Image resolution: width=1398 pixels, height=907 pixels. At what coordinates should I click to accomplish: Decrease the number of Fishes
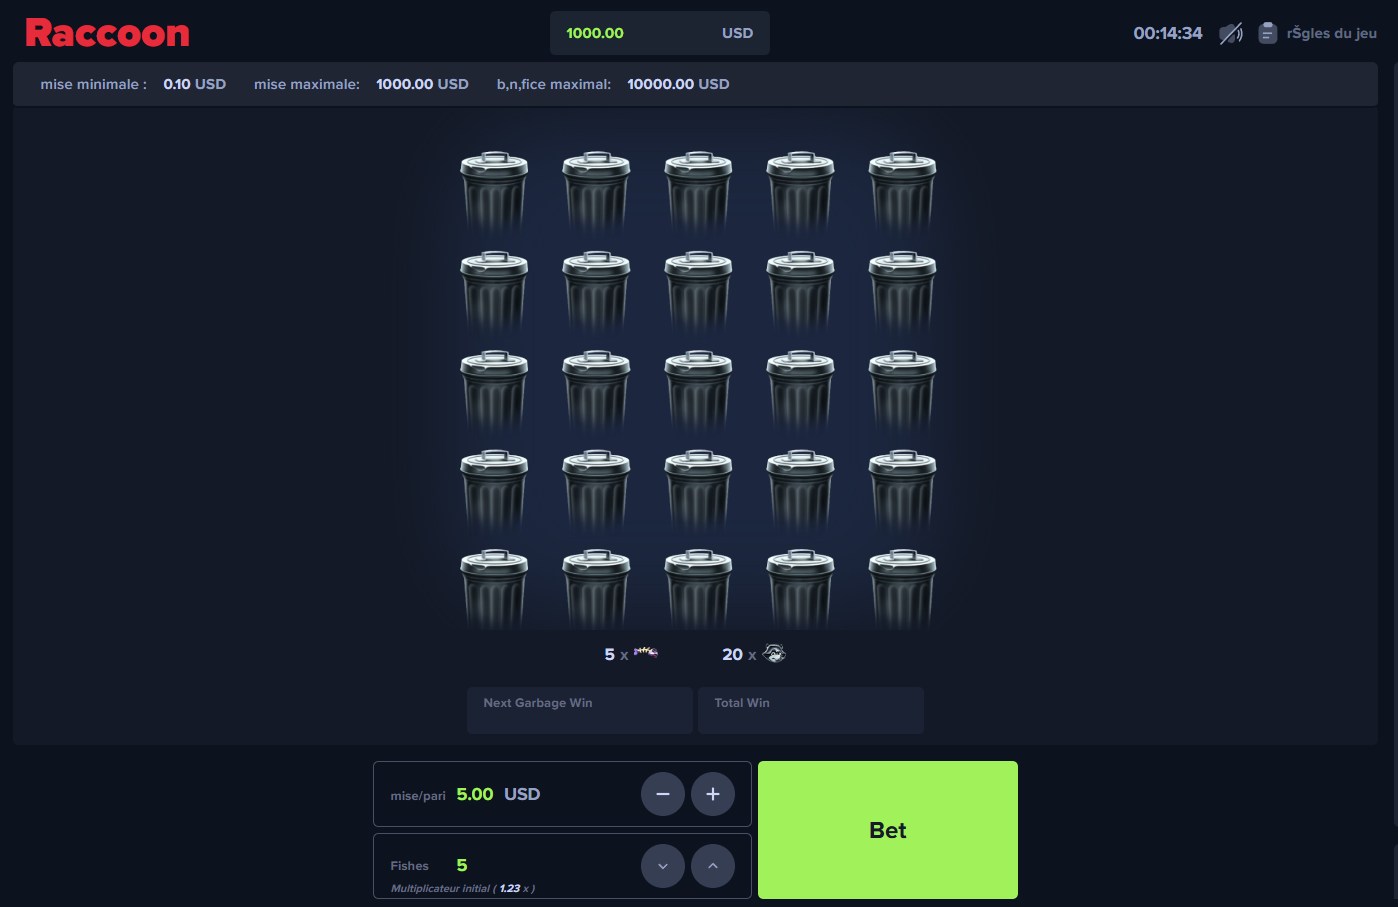click(662, 866)
